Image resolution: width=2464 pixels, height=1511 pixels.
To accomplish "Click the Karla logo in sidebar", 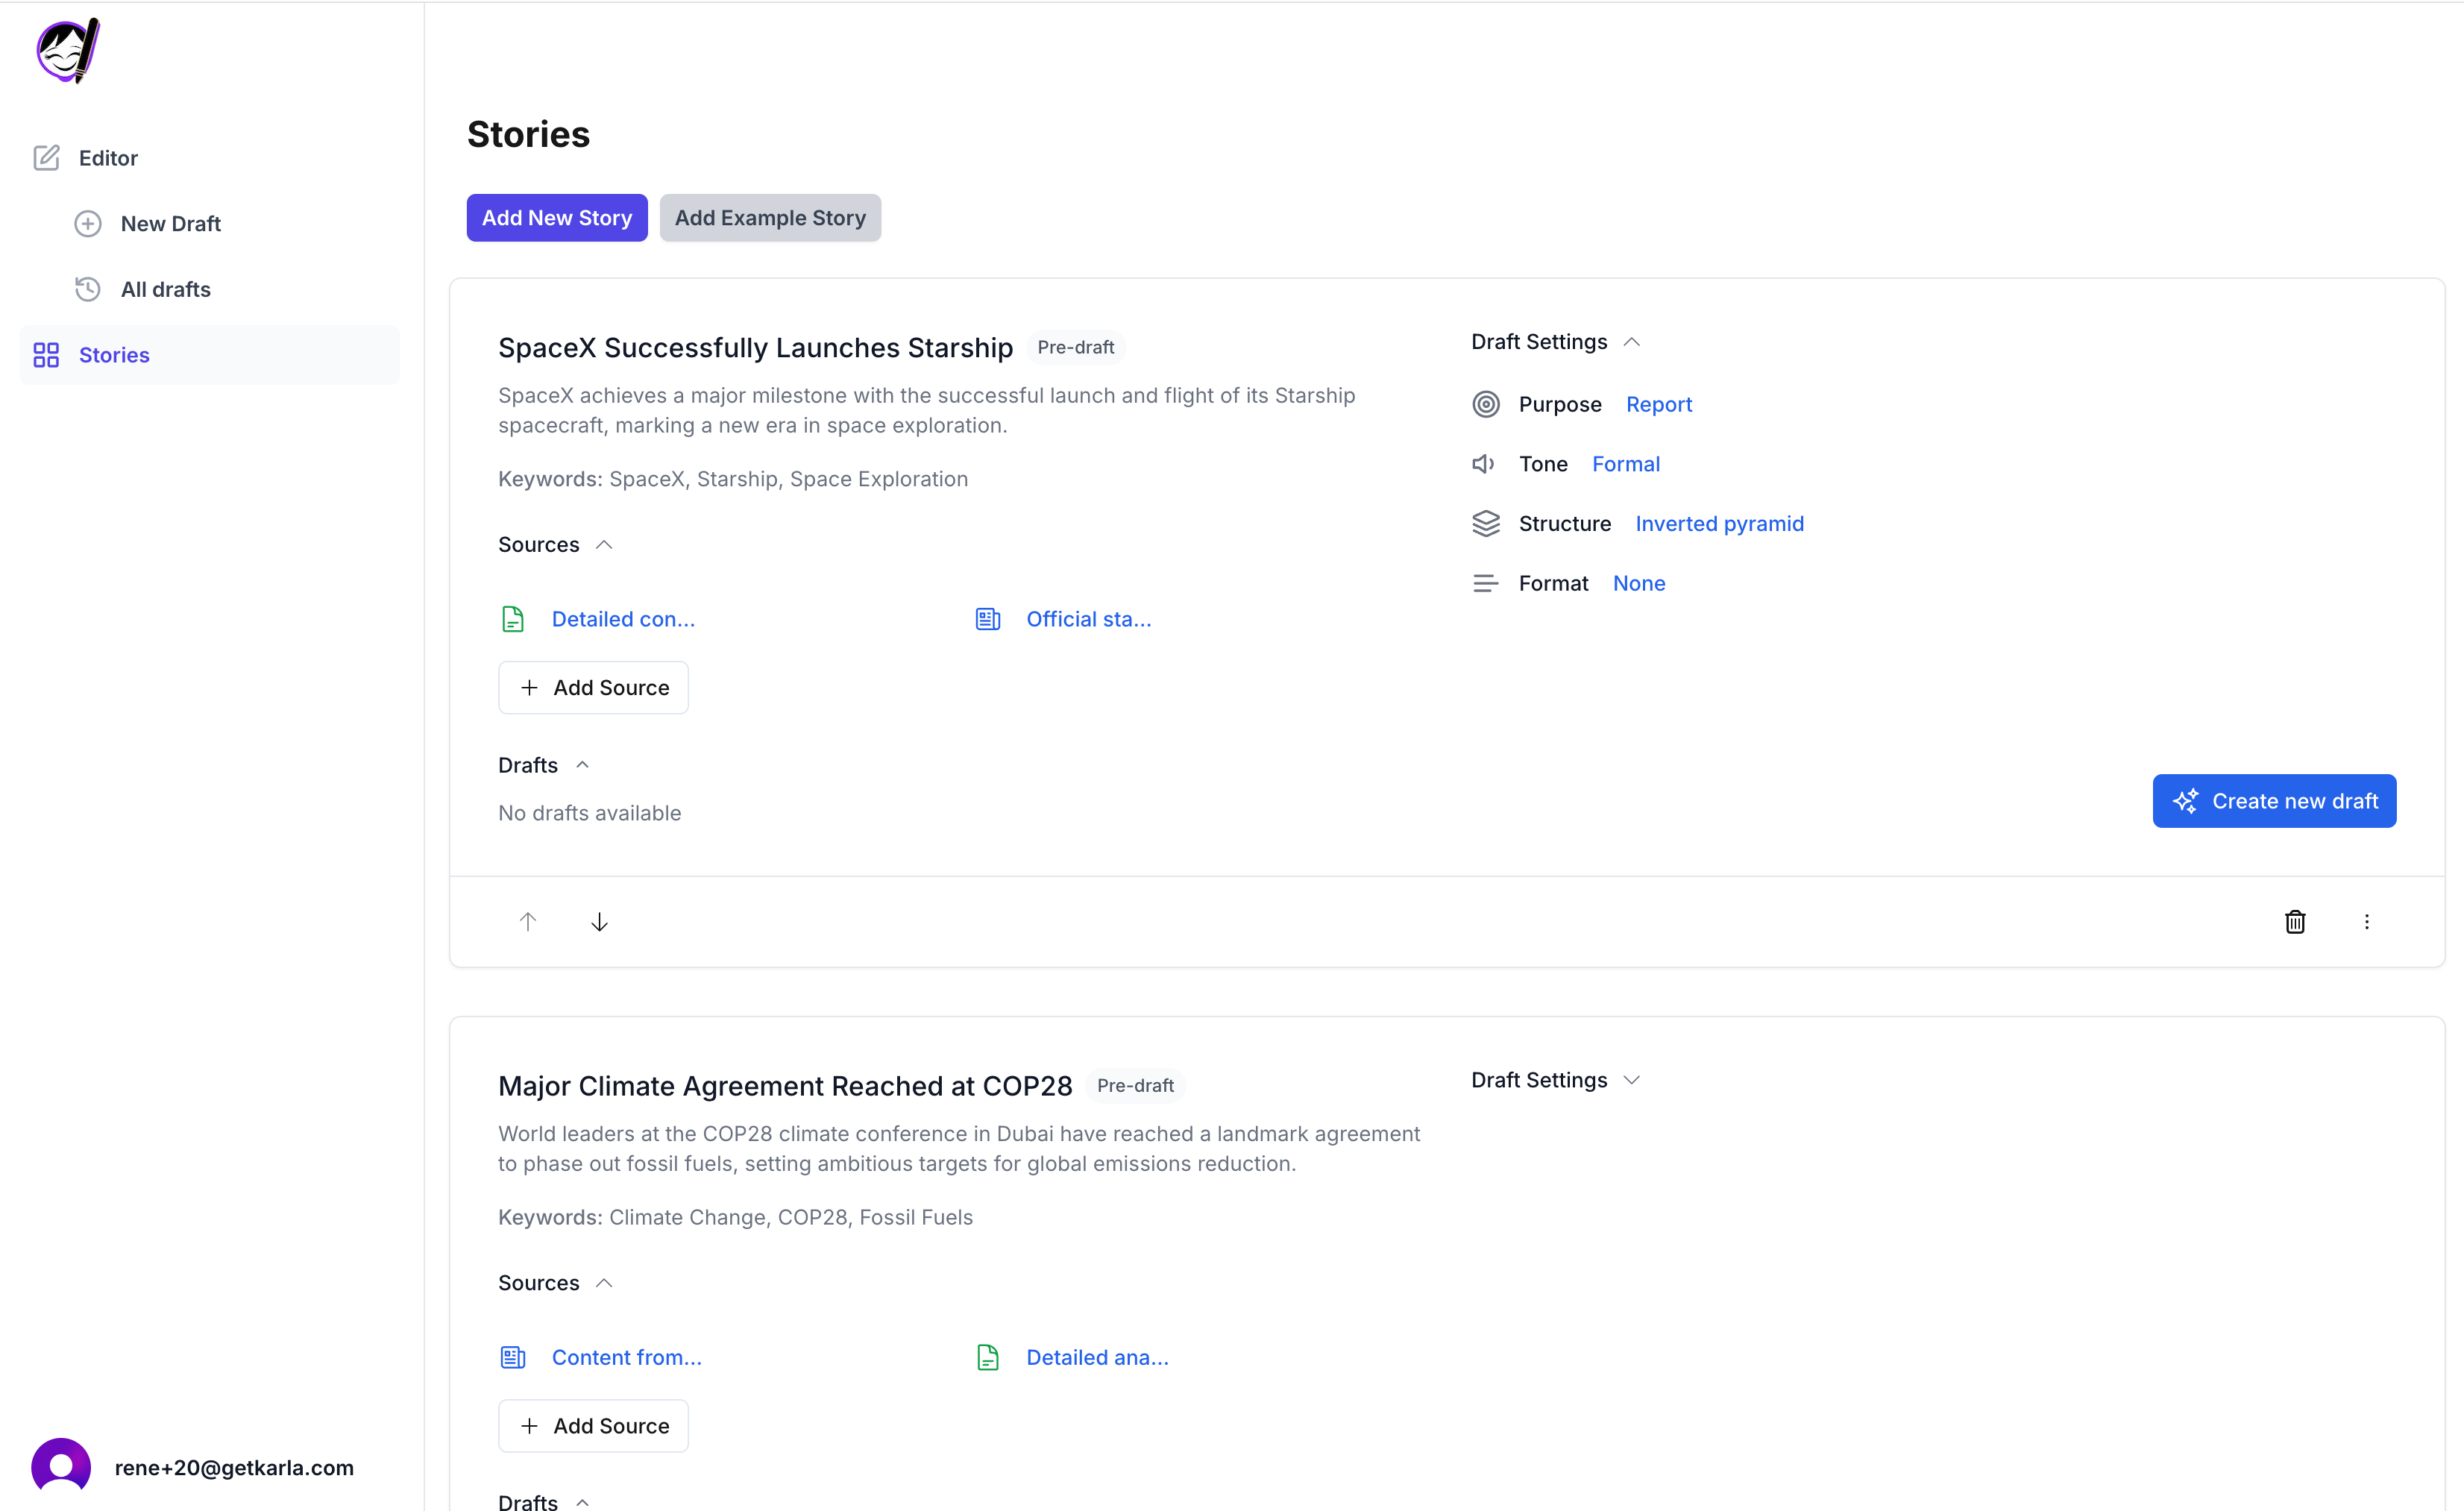I will click(x=68, y=50).
